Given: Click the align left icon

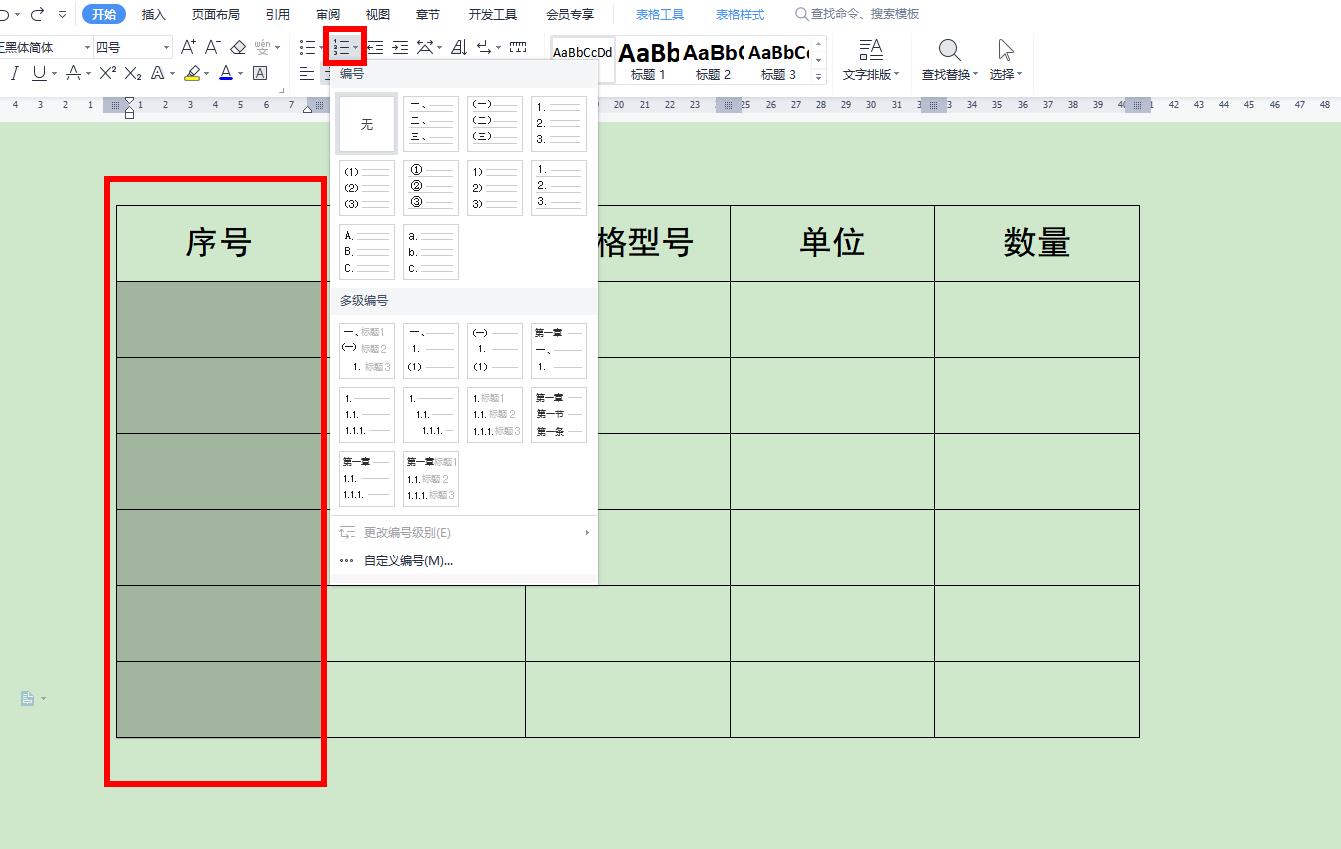Looking at the screenshot, I should (x=307, y=73).
